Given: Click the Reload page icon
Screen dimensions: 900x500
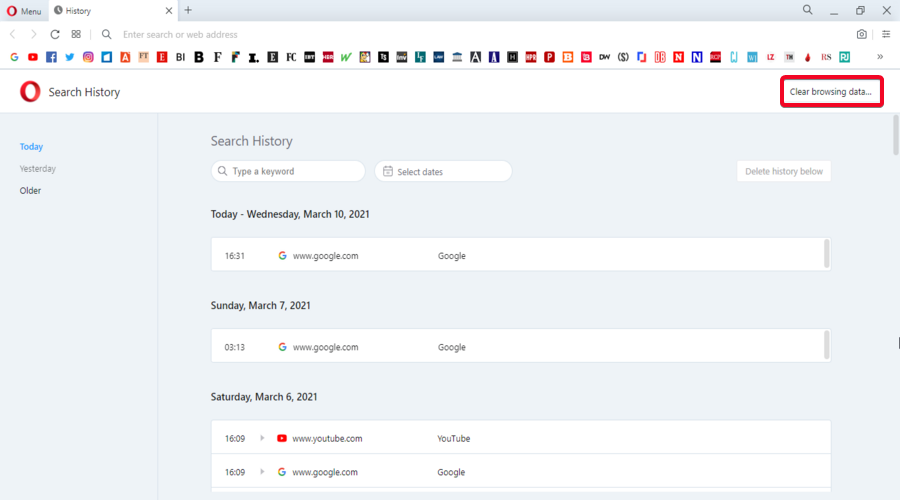Looking at the screenshot, I should point(55,34).
